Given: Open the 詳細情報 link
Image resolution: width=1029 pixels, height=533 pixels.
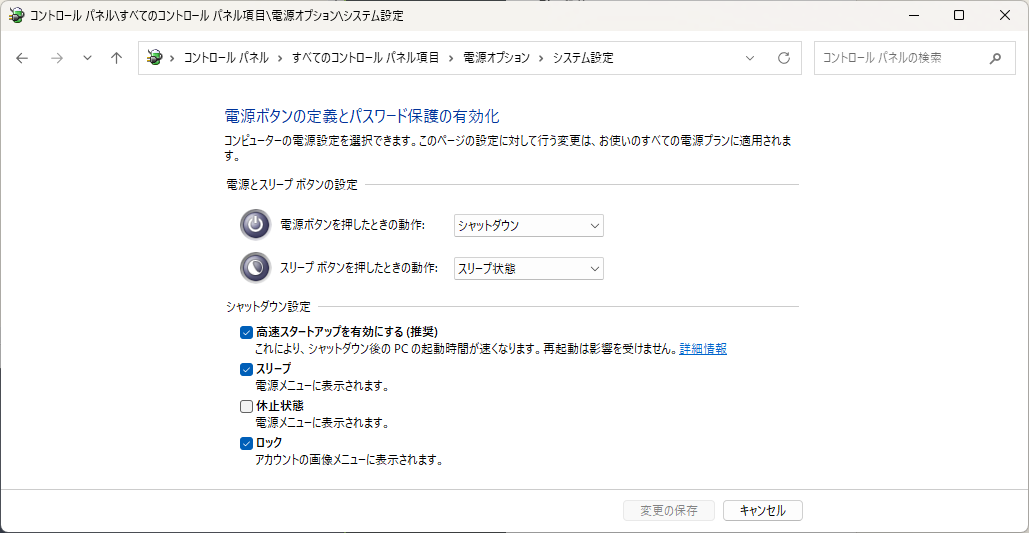Looking at the screenshot, I should coord(703,349).
